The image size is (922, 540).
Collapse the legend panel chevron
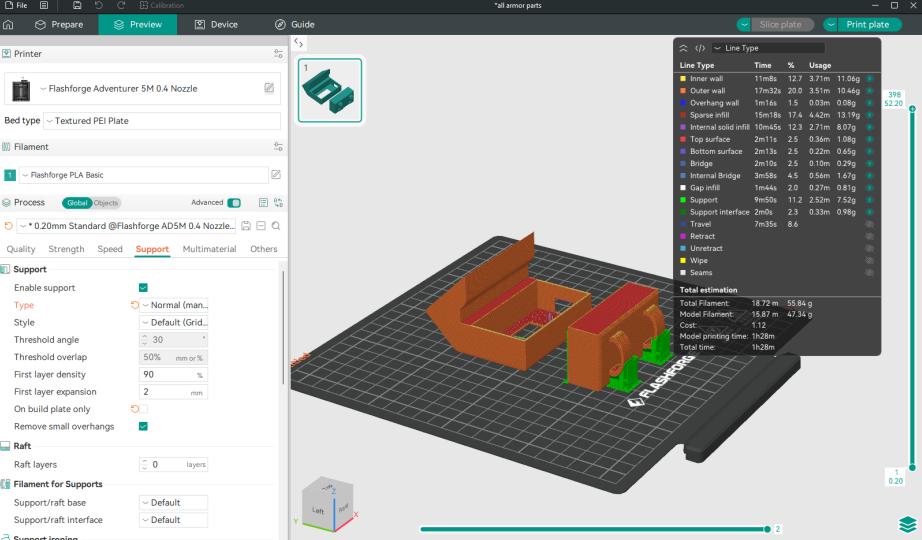(x=683, y=48)
